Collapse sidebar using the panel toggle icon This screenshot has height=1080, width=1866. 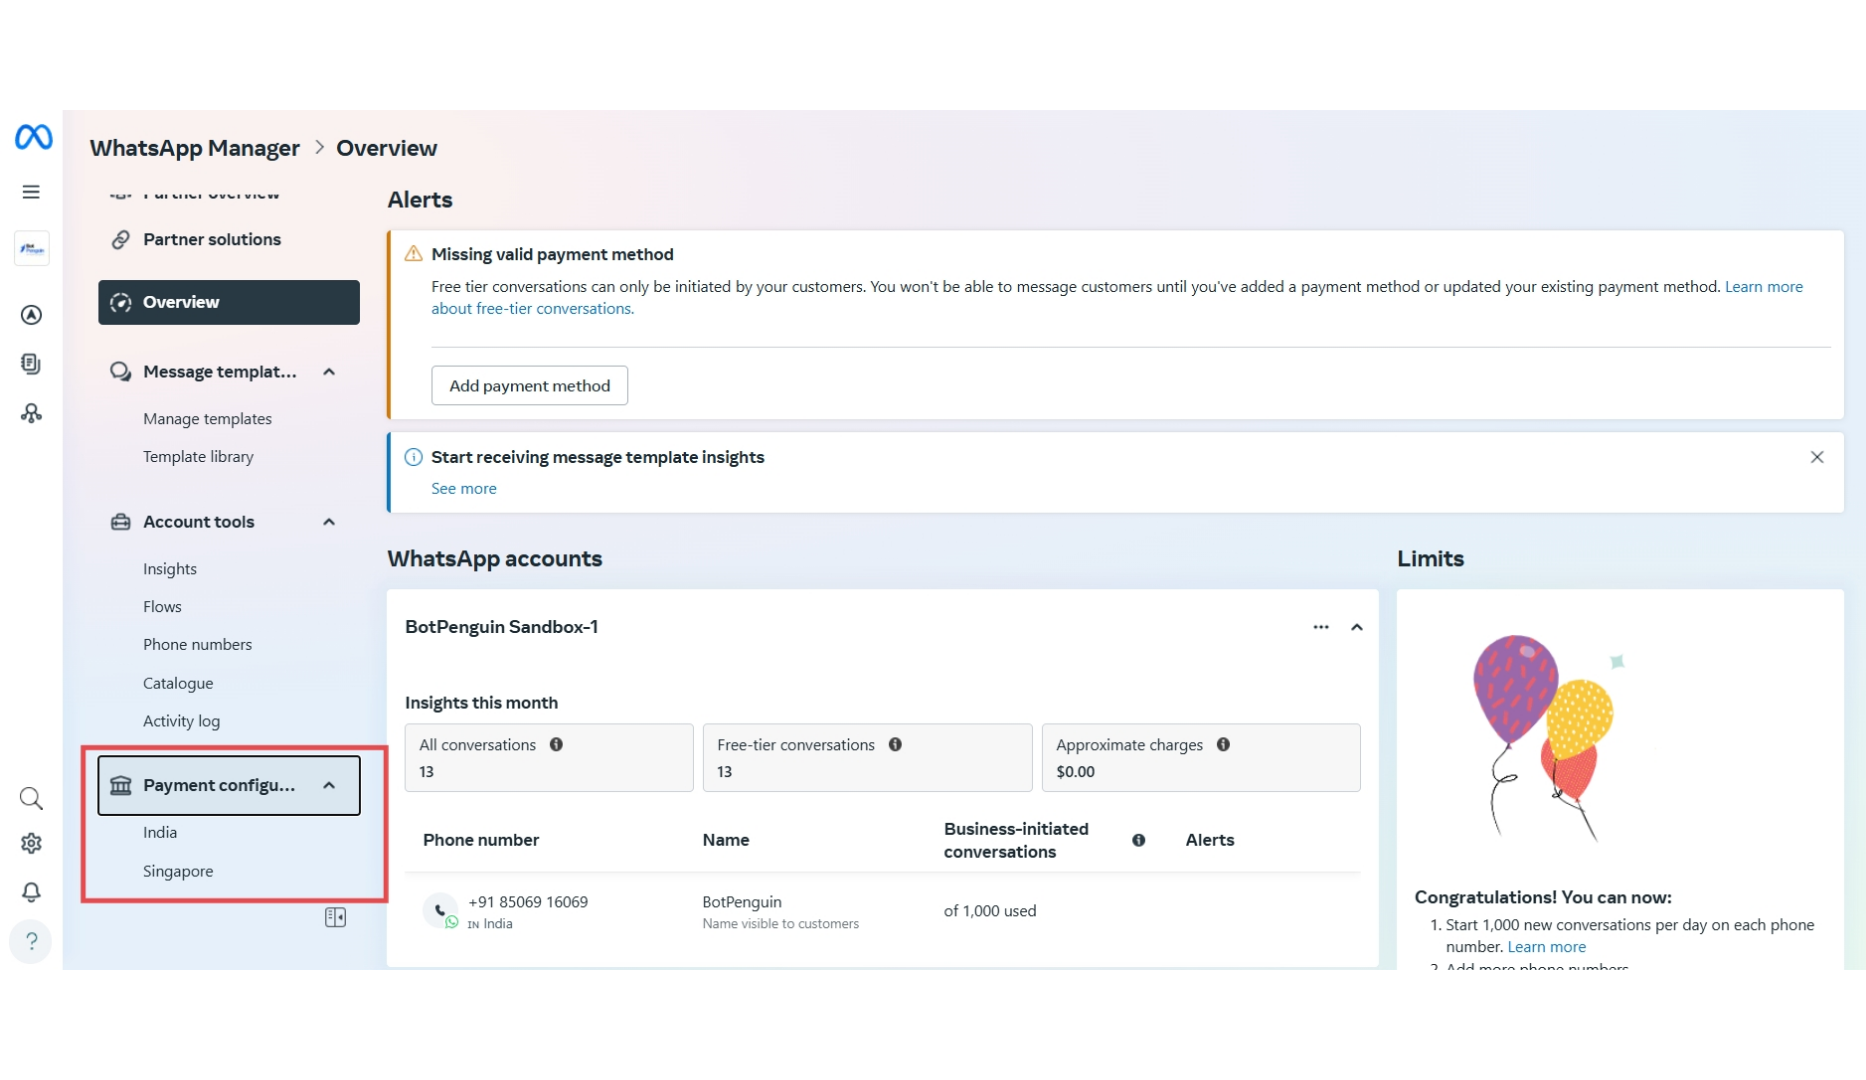[x=335, y=917]
